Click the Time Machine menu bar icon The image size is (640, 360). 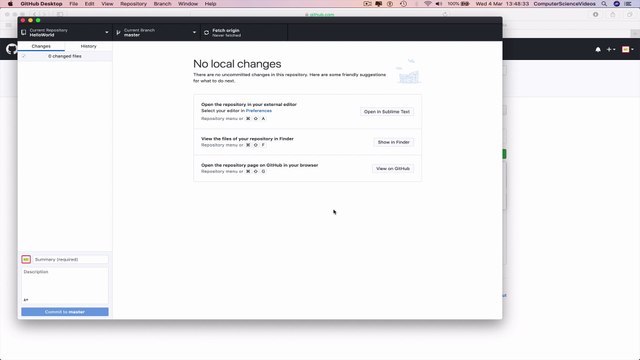pos(403,4)
